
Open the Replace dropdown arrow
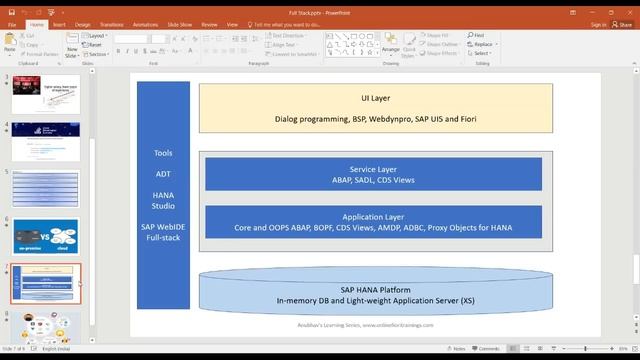coord(497,44)
